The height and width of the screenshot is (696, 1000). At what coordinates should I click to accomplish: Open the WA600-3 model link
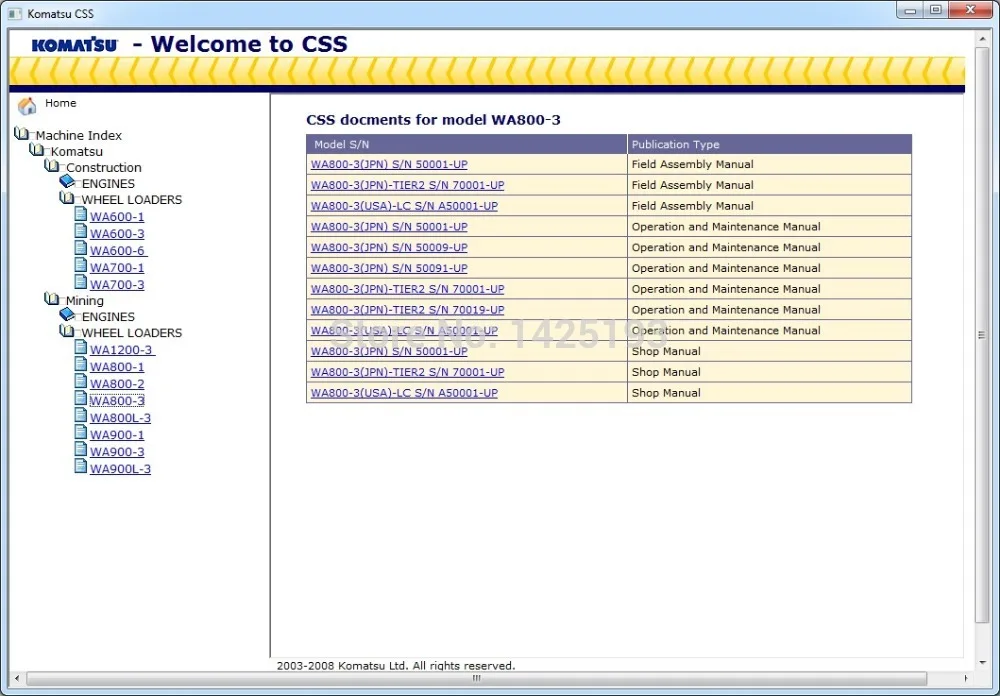[x=117, y=234]
